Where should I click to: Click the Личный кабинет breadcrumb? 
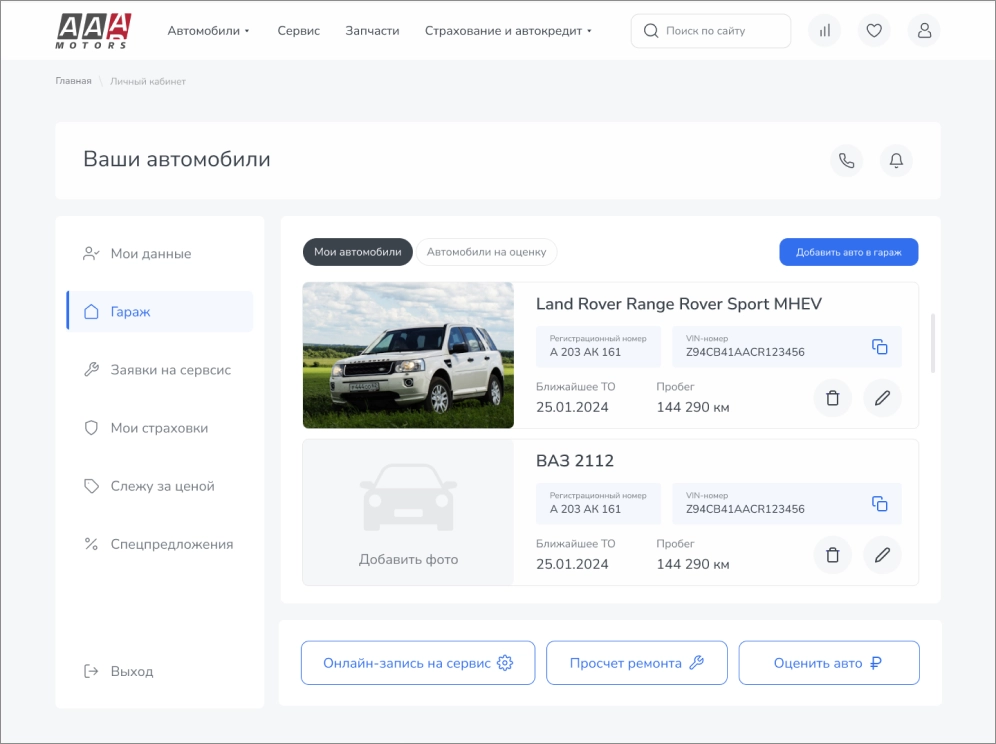(x=148, y=81)
